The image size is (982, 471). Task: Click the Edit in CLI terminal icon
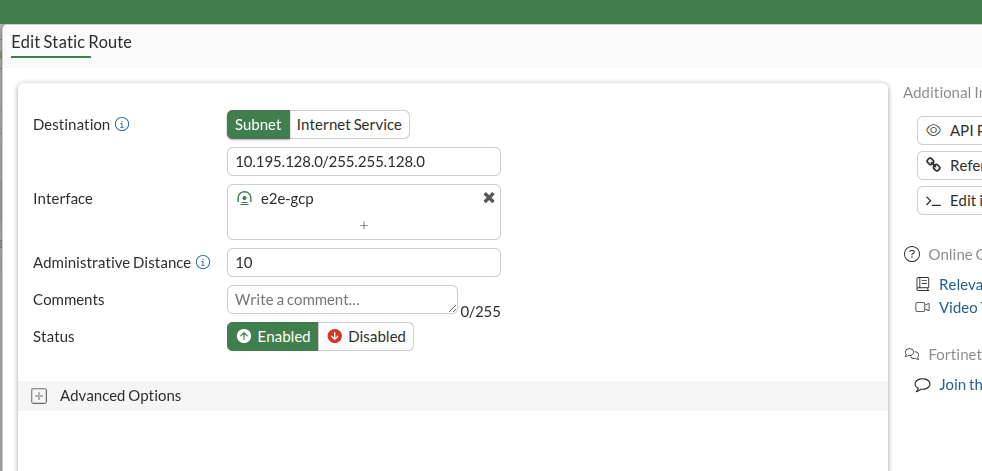point(933,200)
